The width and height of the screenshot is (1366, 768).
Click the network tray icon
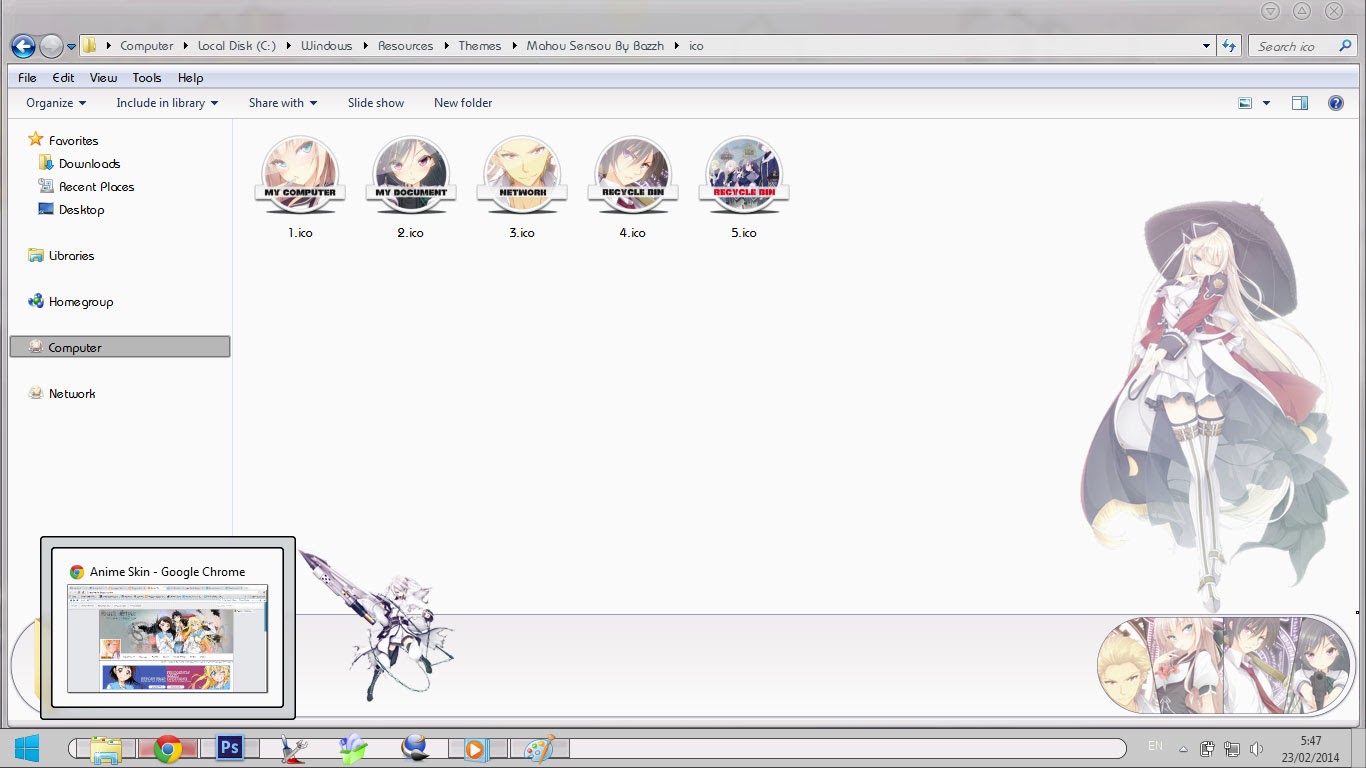tap(1232, 749)
